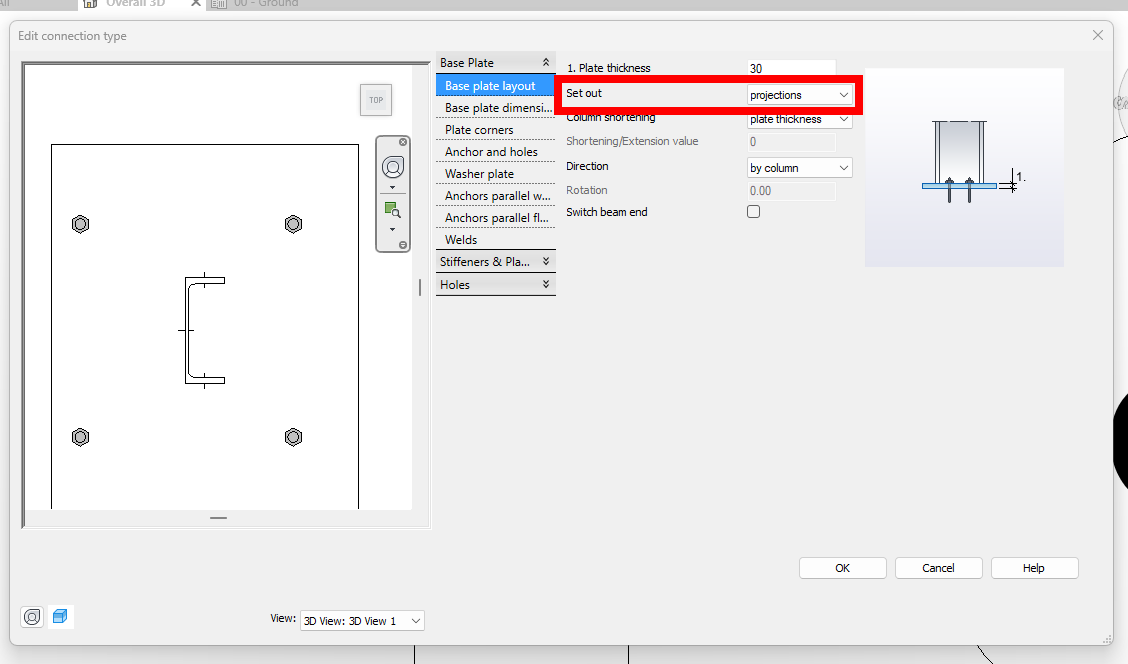Select the orbit tool in the floating viewport toolbar

(x=392, y=166)
